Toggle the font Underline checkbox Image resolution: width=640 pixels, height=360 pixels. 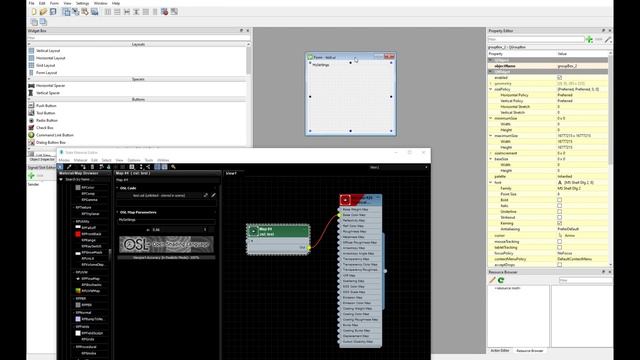coord(560,212)
